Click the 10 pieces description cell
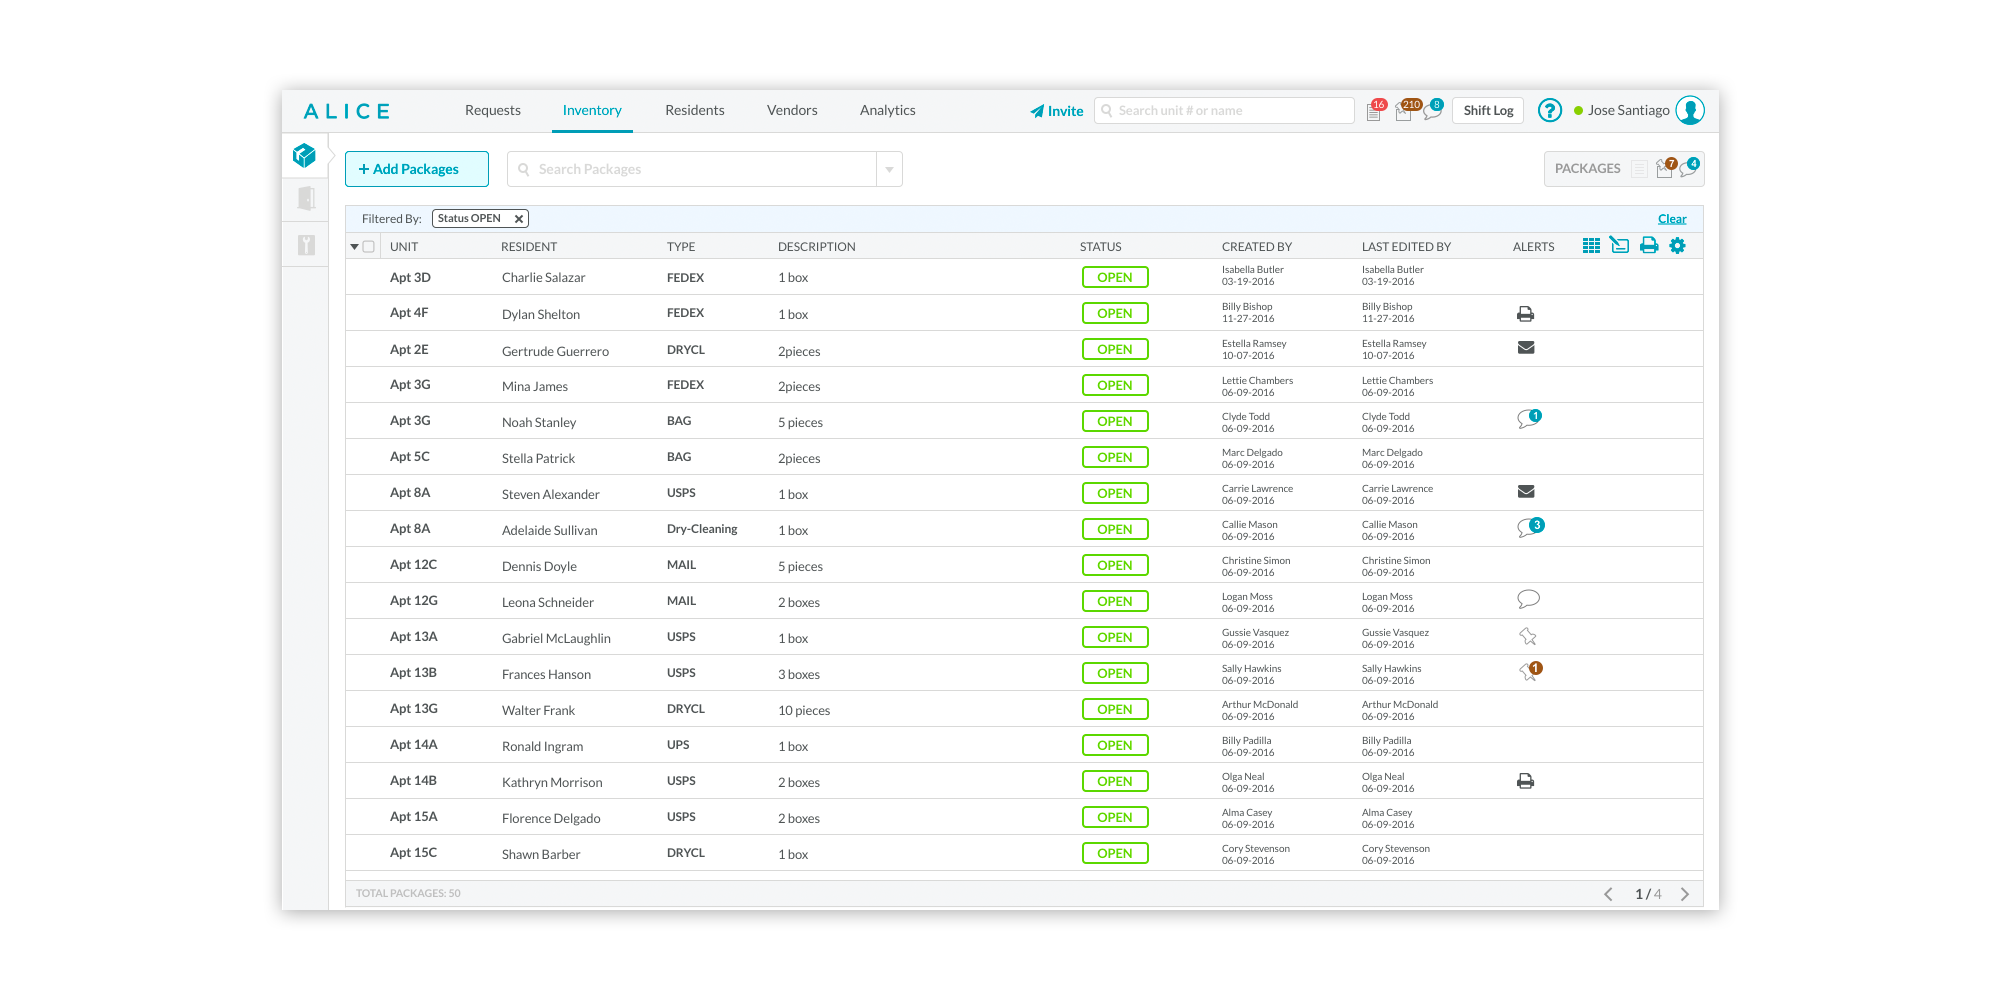This screenshot has width=2000, height=1000. pos(804,710)
